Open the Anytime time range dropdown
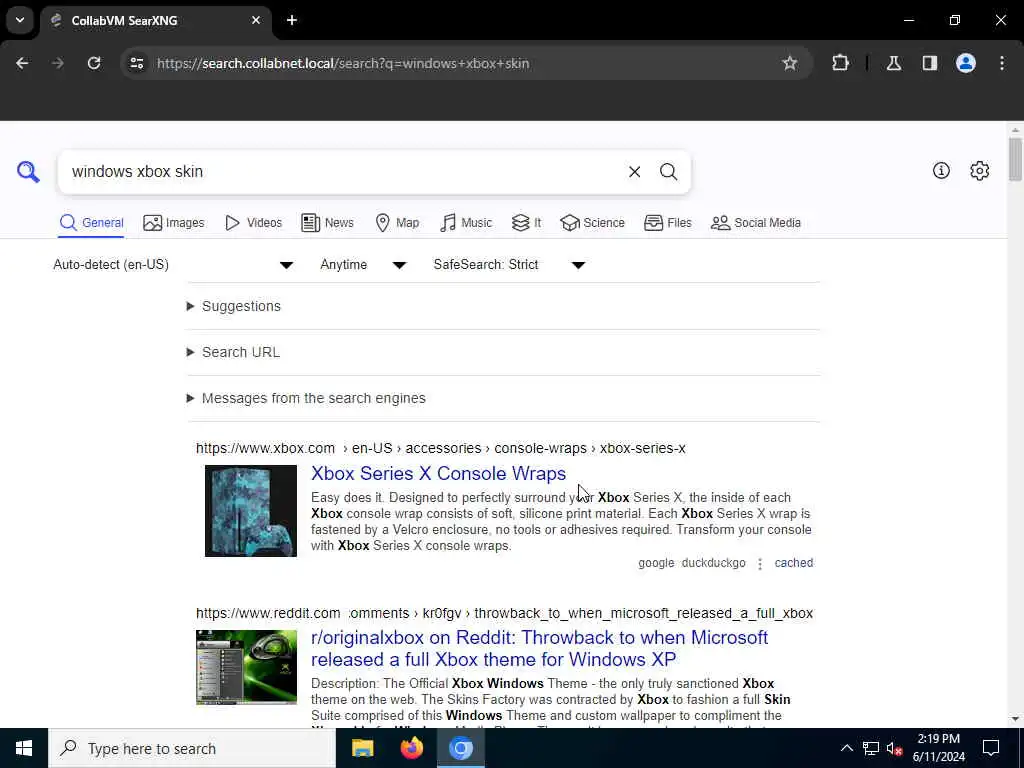The height and width of the screenshot is (768, 1024). coord(363,264)
